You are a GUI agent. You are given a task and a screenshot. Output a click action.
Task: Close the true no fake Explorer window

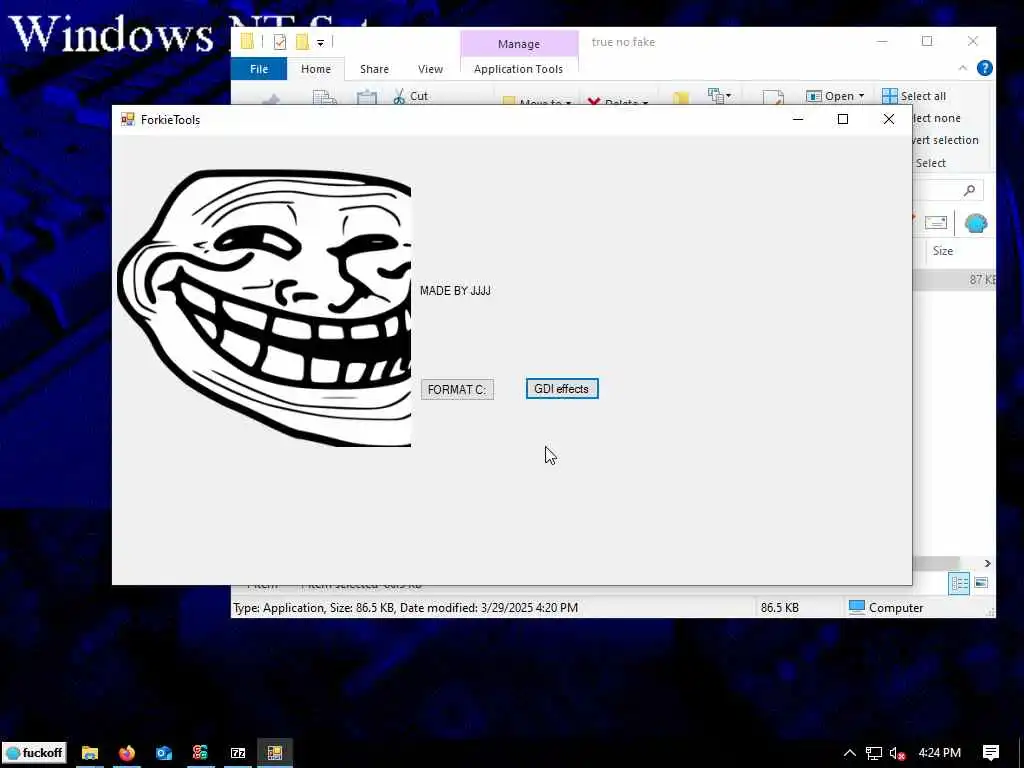point(972,41)
